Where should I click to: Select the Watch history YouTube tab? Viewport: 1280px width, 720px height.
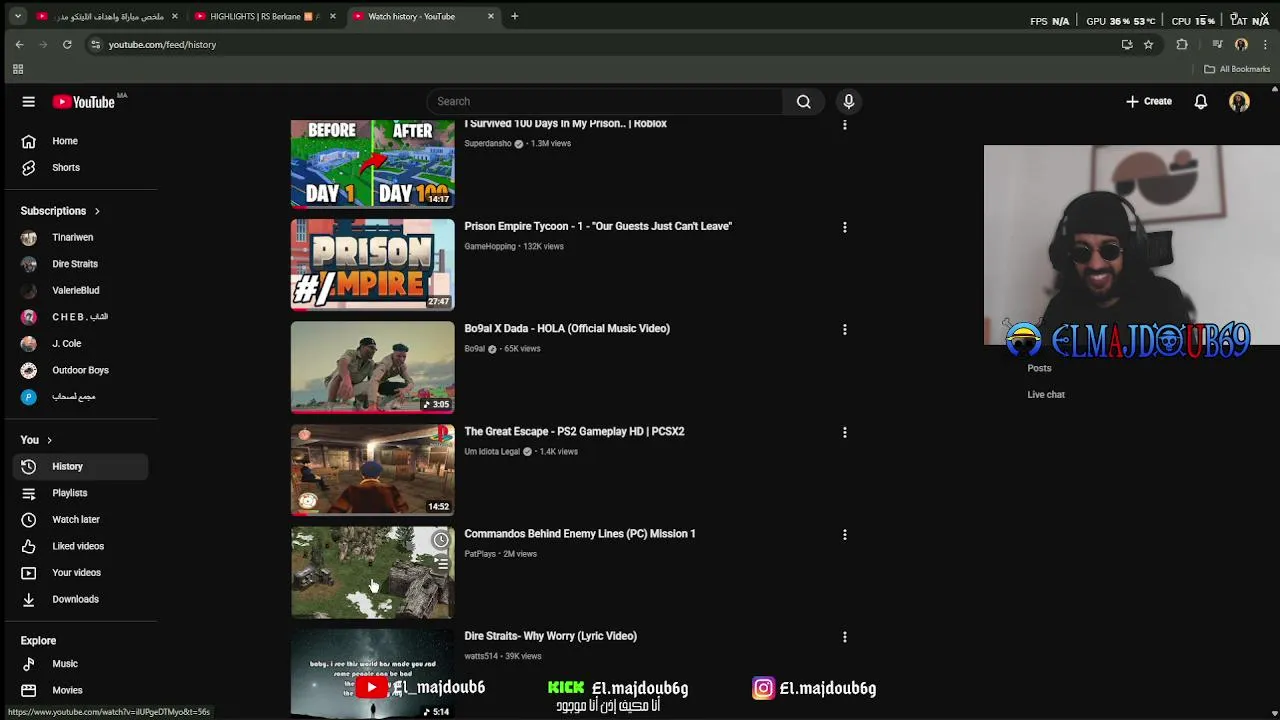pyautogui.click(x=422, y=16)
